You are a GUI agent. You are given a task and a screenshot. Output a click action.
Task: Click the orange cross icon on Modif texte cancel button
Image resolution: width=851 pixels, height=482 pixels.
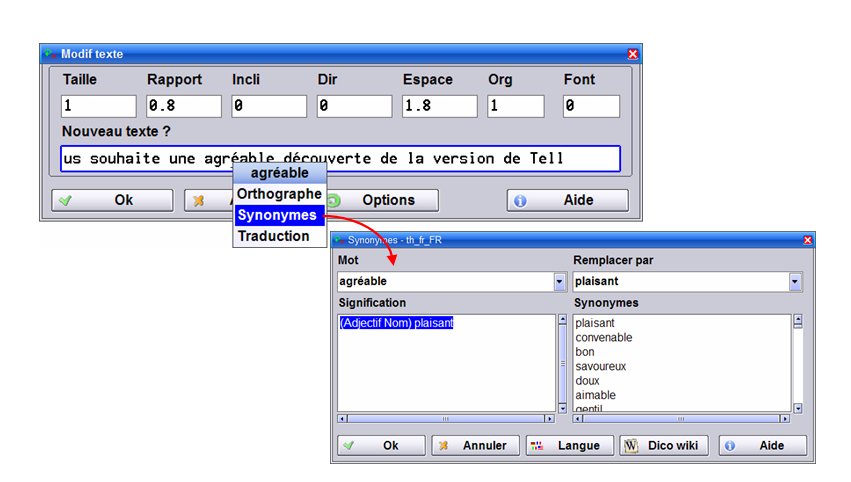pos(199,201)
